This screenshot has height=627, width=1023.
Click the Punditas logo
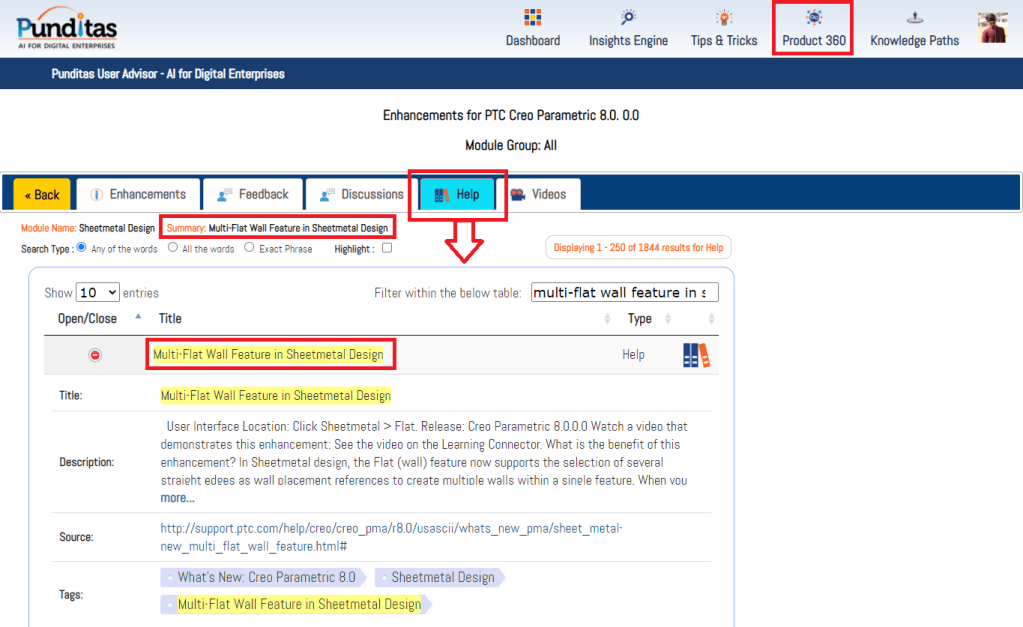(66, 28)
